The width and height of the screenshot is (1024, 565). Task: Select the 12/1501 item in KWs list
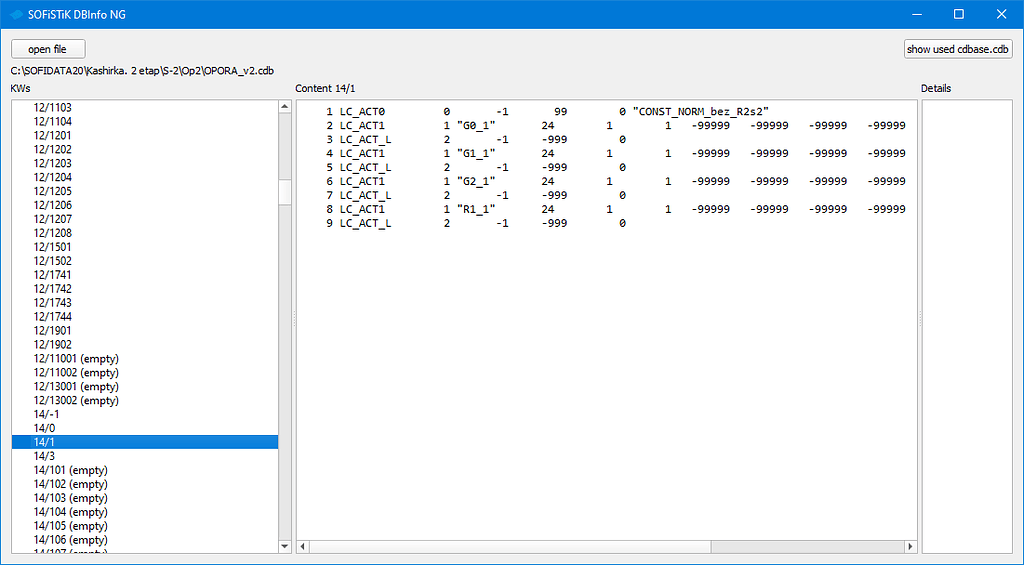(x=53, y=247)
